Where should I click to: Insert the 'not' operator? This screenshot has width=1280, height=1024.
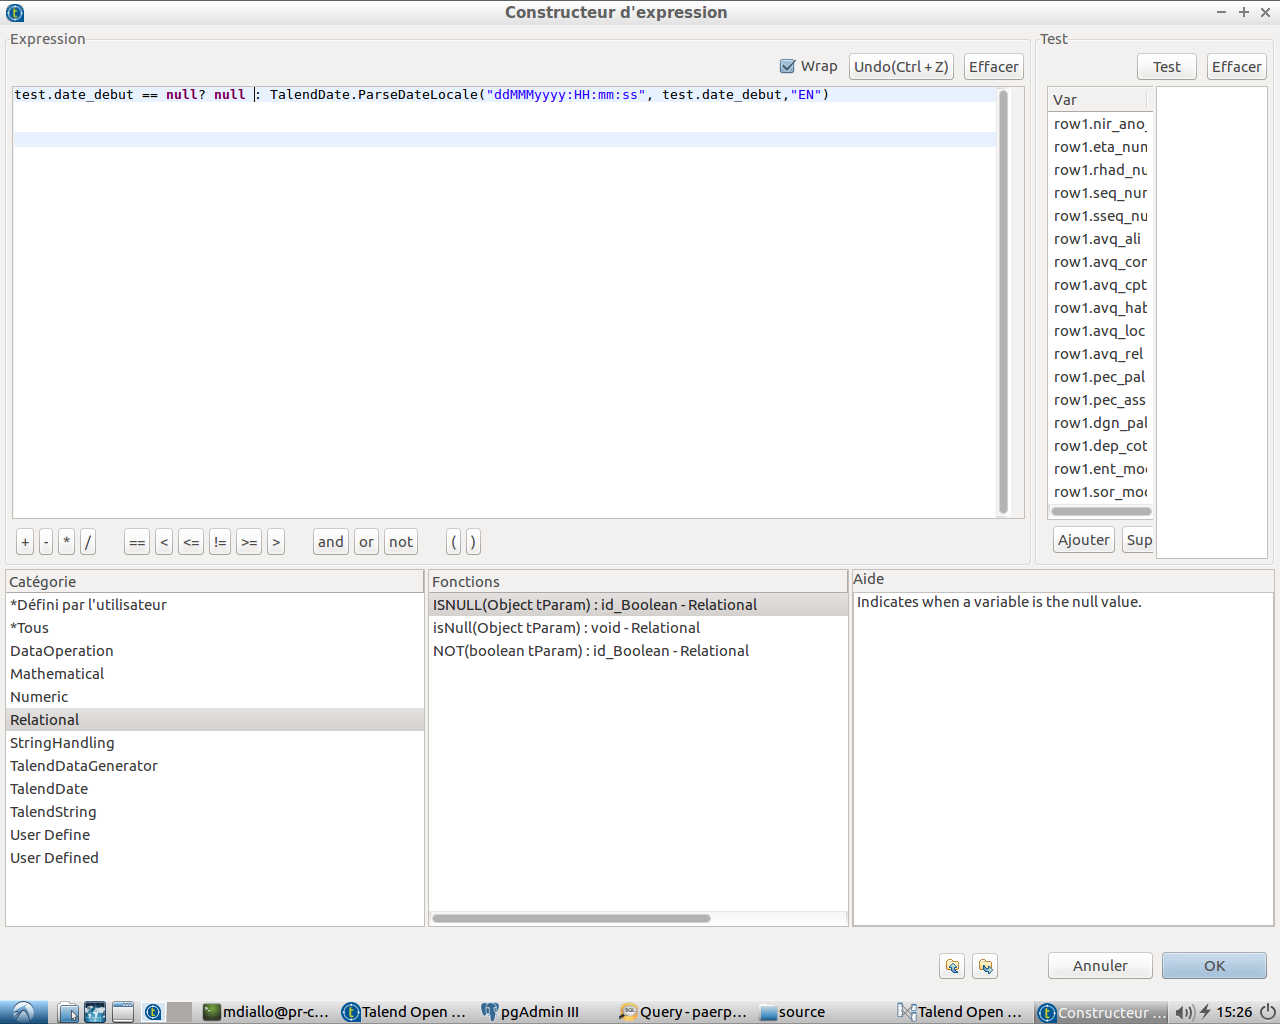click(401, 542)
